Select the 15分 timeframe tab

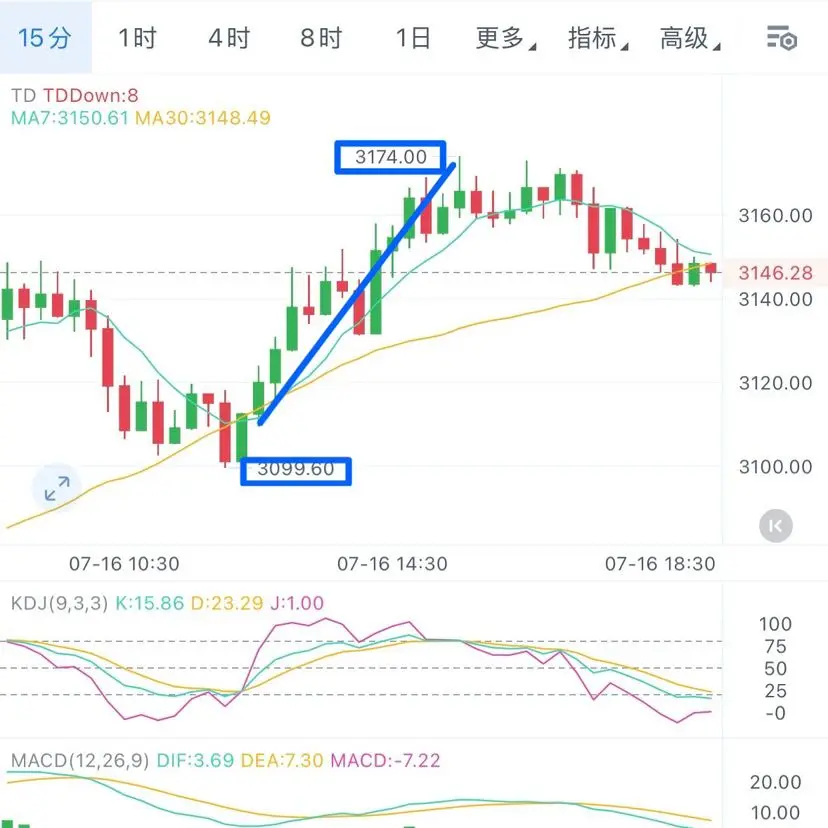(x=45, y=37)
